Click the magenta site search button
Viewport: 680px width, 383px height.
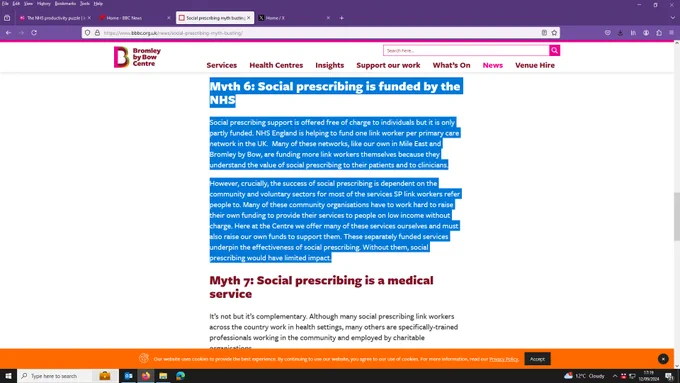(555, 50)
